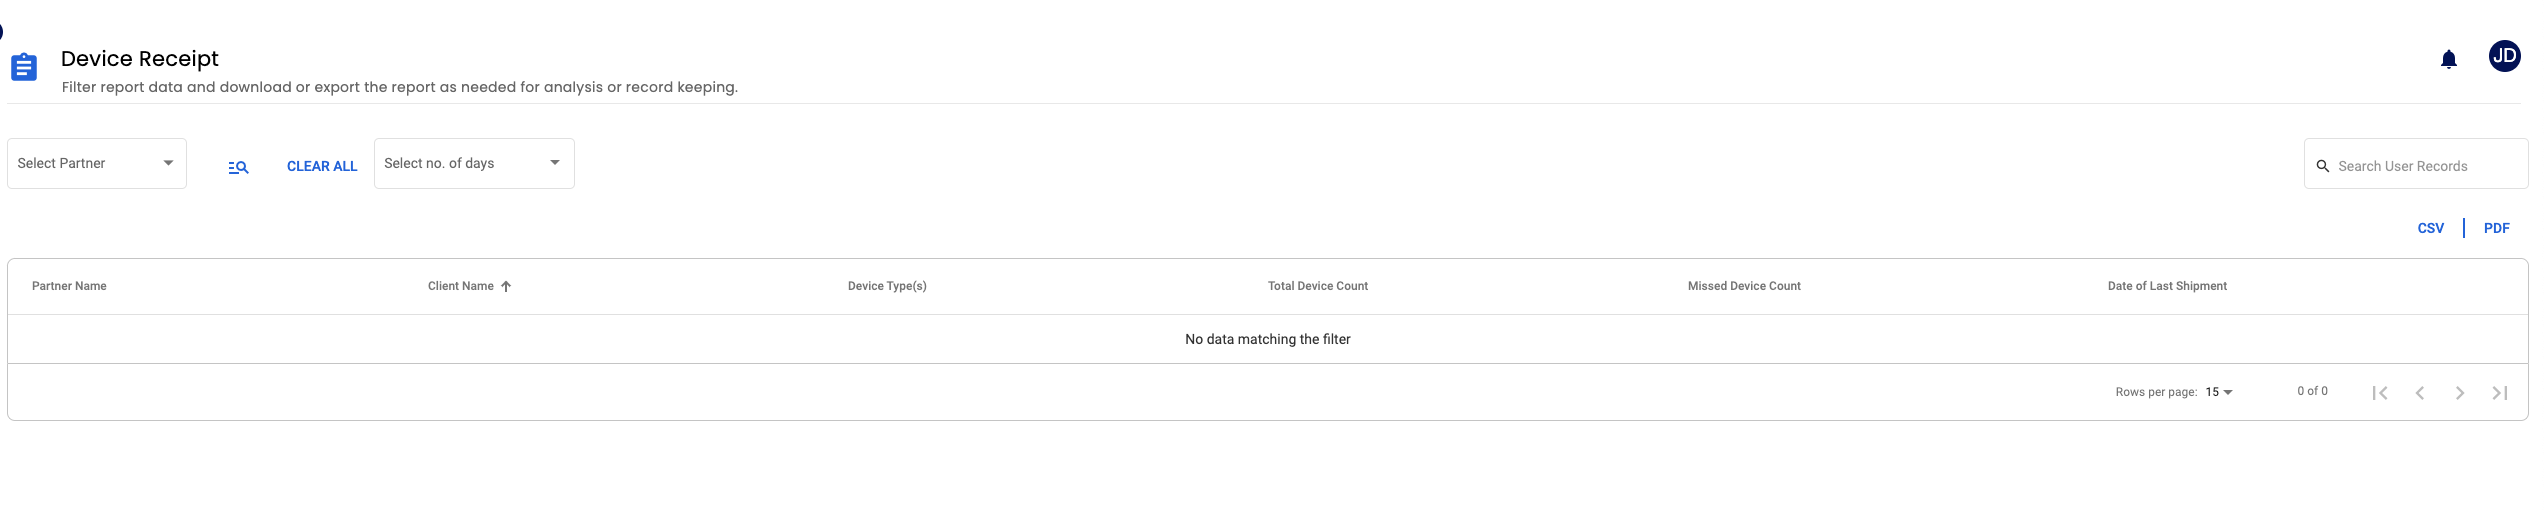Go to previous page of results

(x=2420, y=393)
